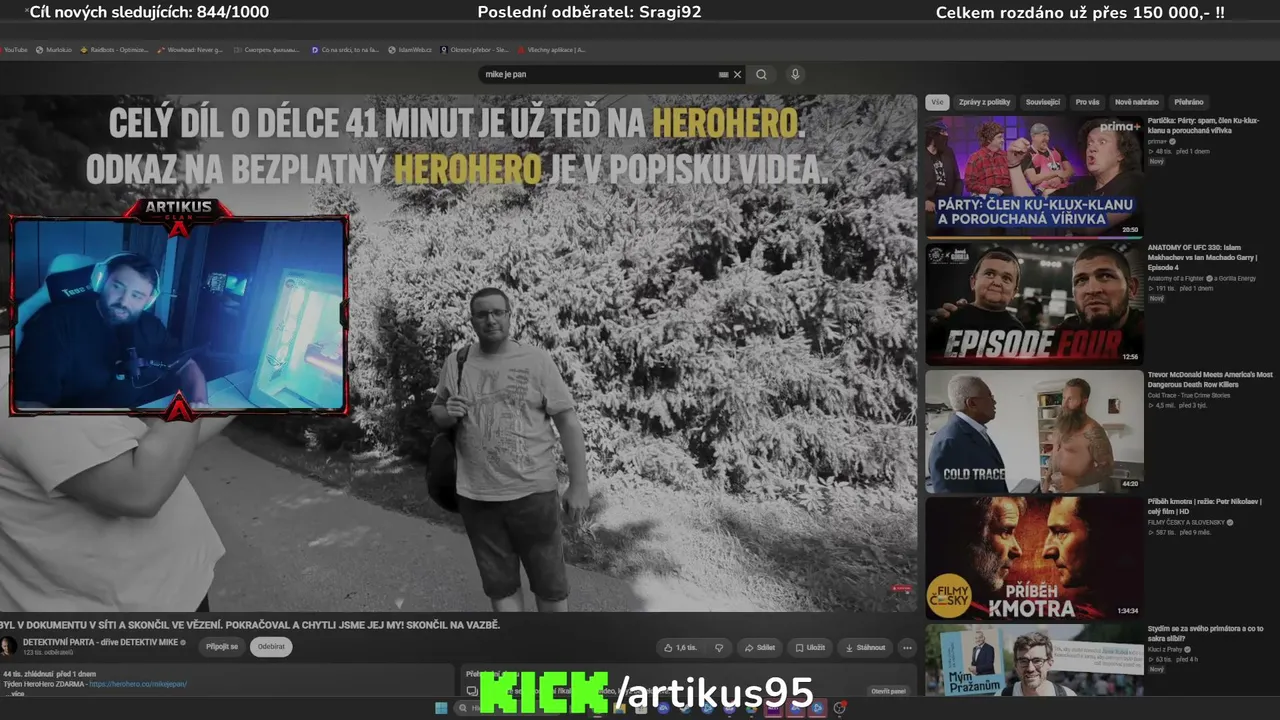Viewport: 1280px width, 720px height.
Task: Share the video via Sdílet
Action: 759,647
